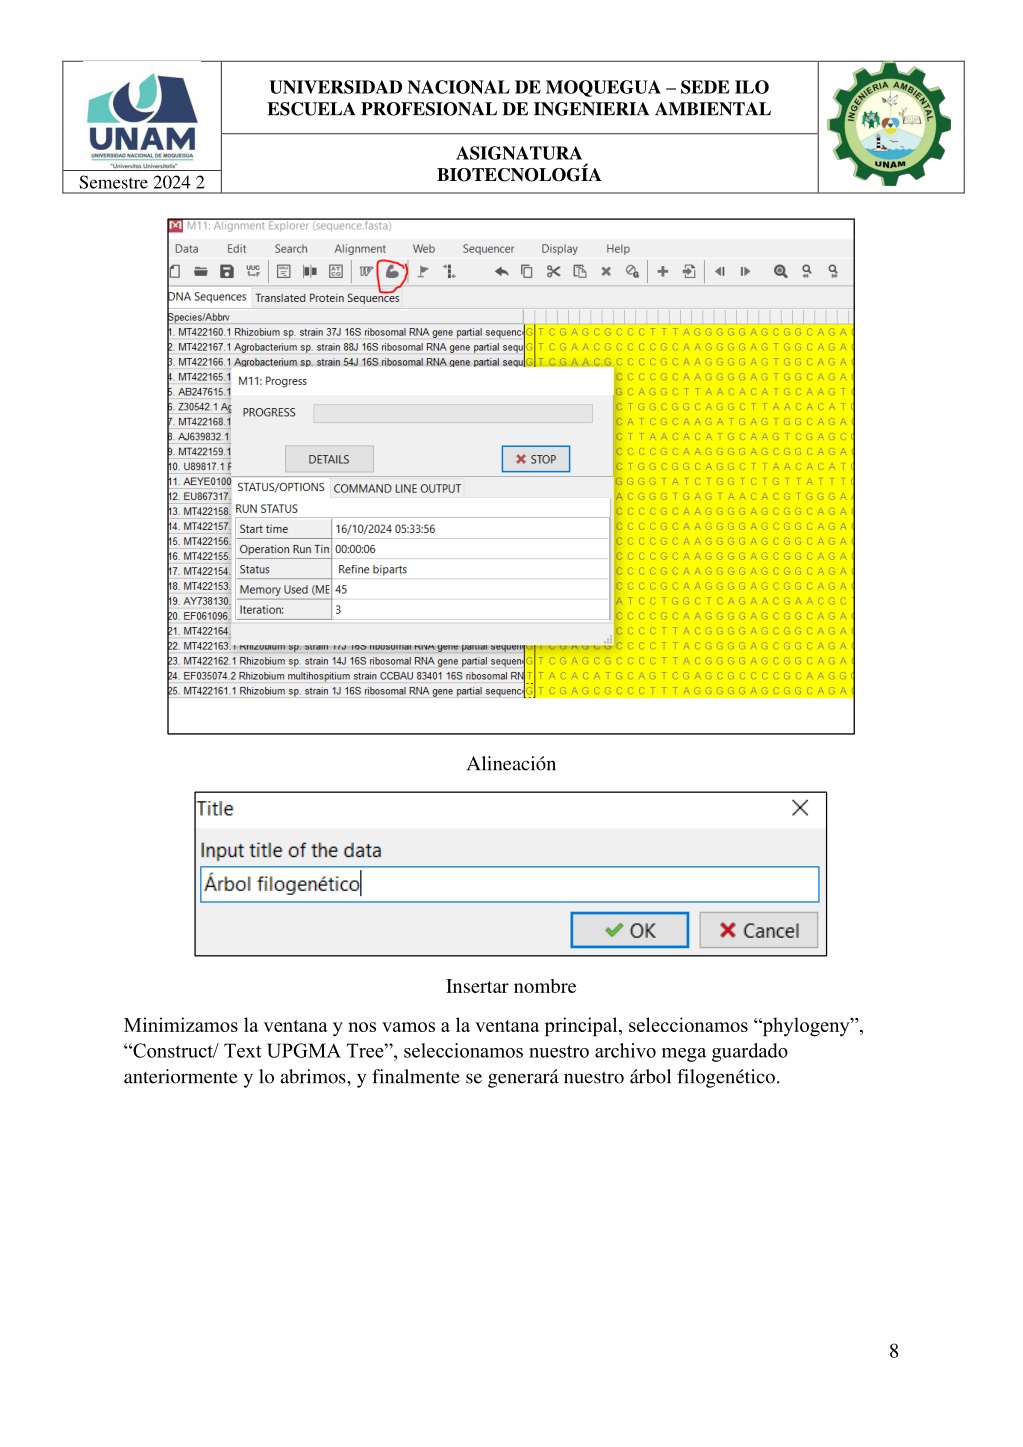Switch to Translated Protein Sequences tab
The image size is (1023, 1447).
coord(327,298)
